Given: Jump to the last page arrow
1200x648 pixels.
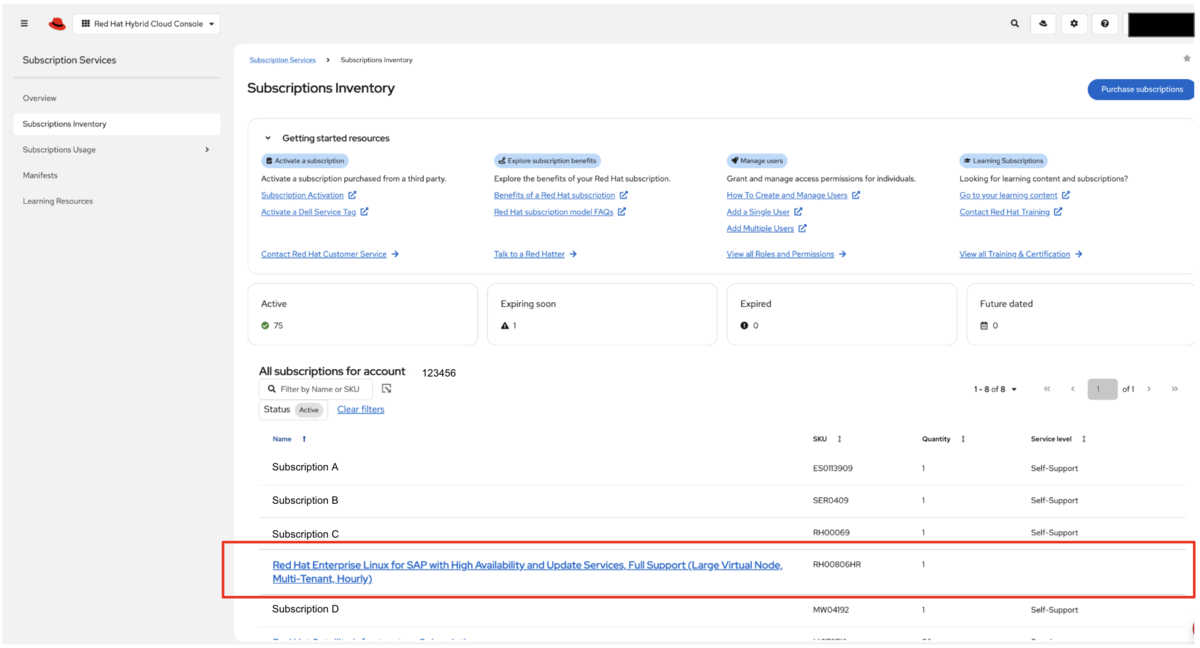Looking at the screenshot, I should (x=1175, y=389).
